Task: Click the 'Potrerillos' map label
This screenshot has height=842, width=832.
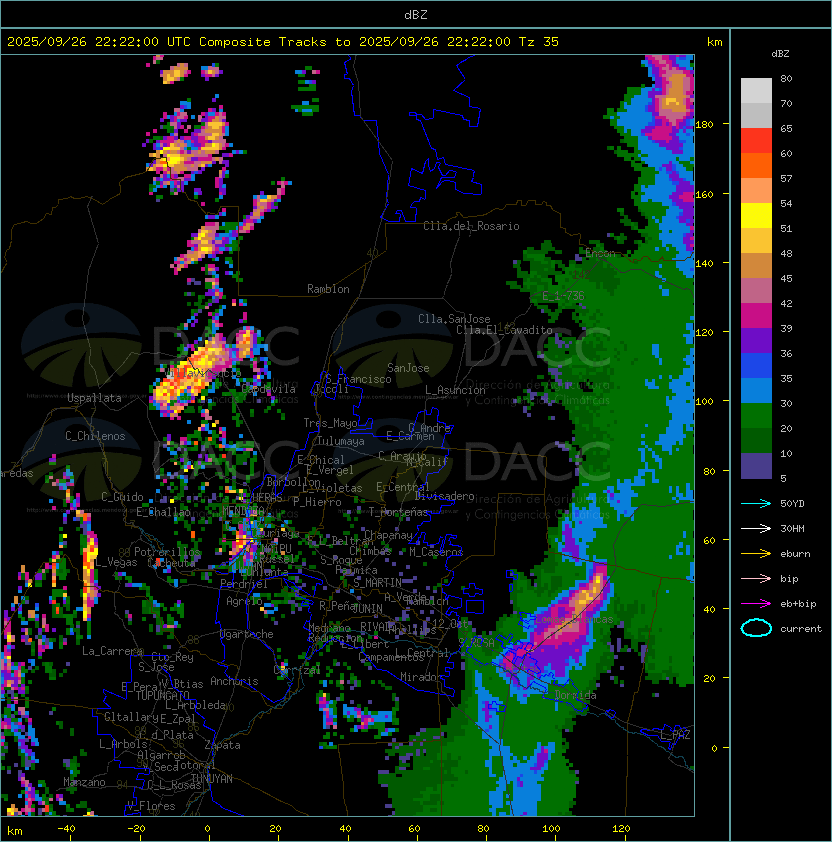Action: click(167, 552)
